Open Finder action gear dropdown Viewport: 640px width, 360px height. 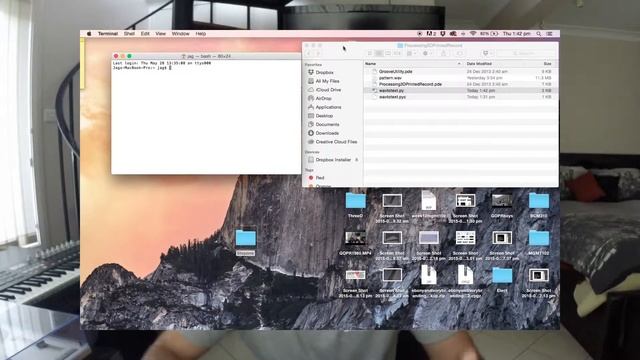427,53
